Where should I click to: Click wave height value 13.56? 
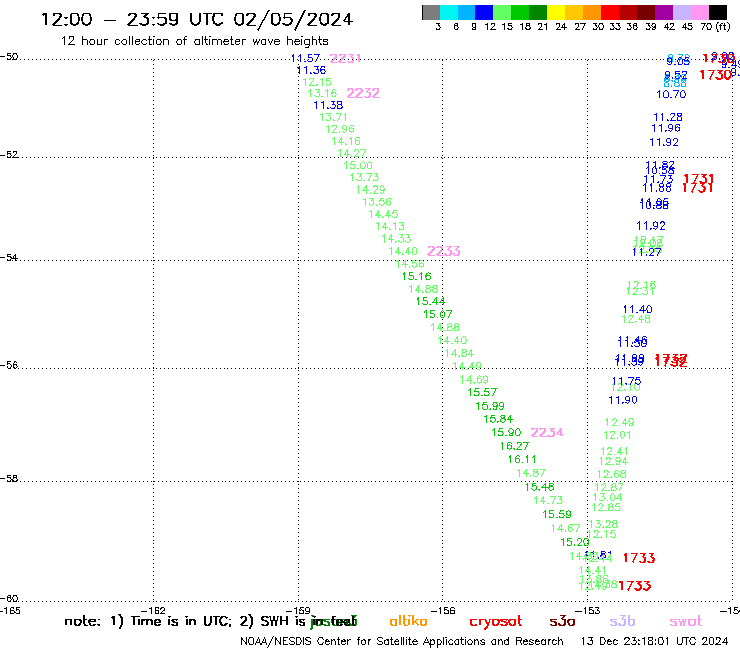pos(377,202)
